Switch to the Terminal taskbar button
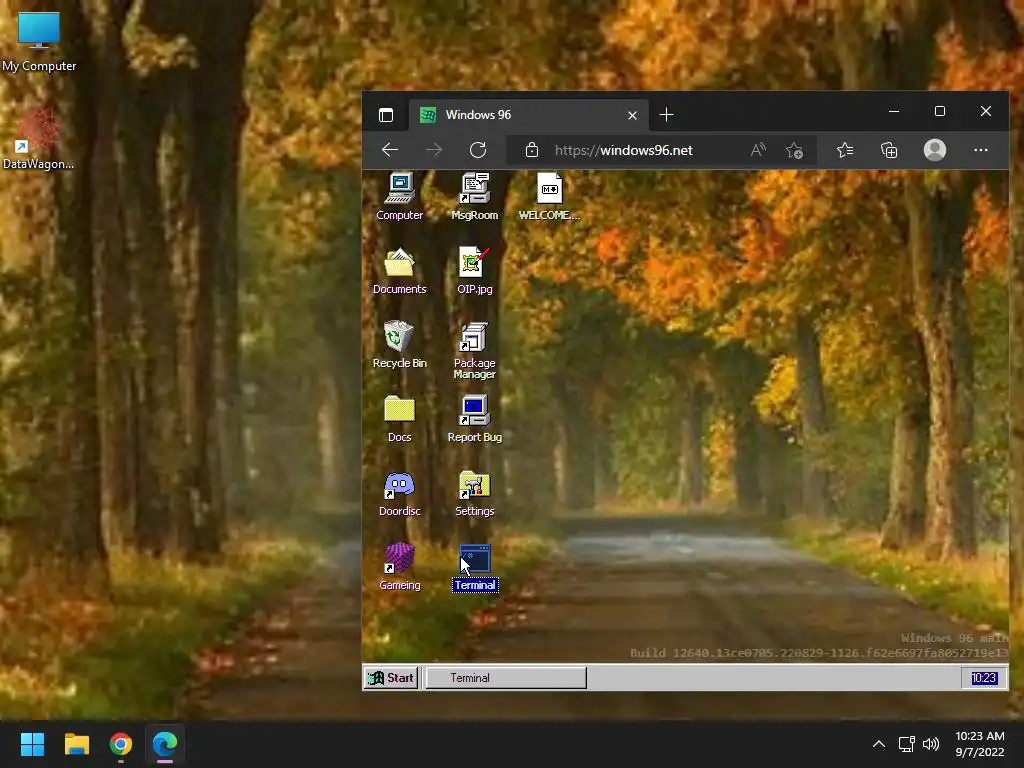The height and width of the screenshot is (768, 1024). tap(505, 678)
